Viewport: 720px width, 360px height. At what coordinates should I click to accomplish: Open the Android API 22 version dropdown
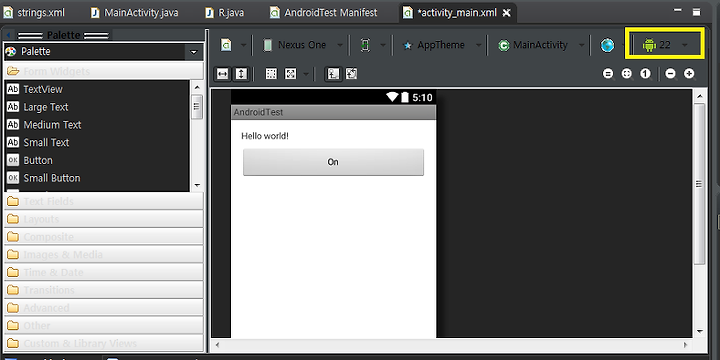tap(664, 45)
